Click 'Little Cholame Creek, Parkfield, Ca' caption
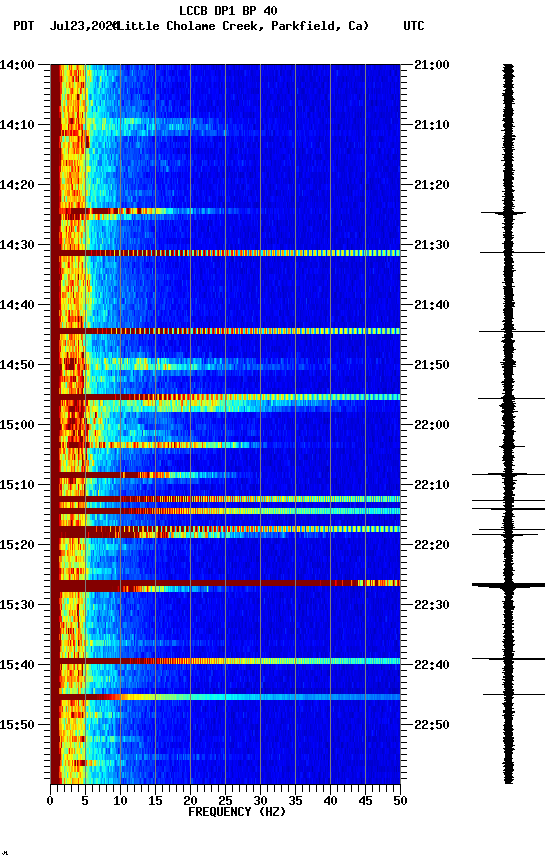Image resolution: width=552 pixels, height=864 pixels. click(x=243, y=26)
